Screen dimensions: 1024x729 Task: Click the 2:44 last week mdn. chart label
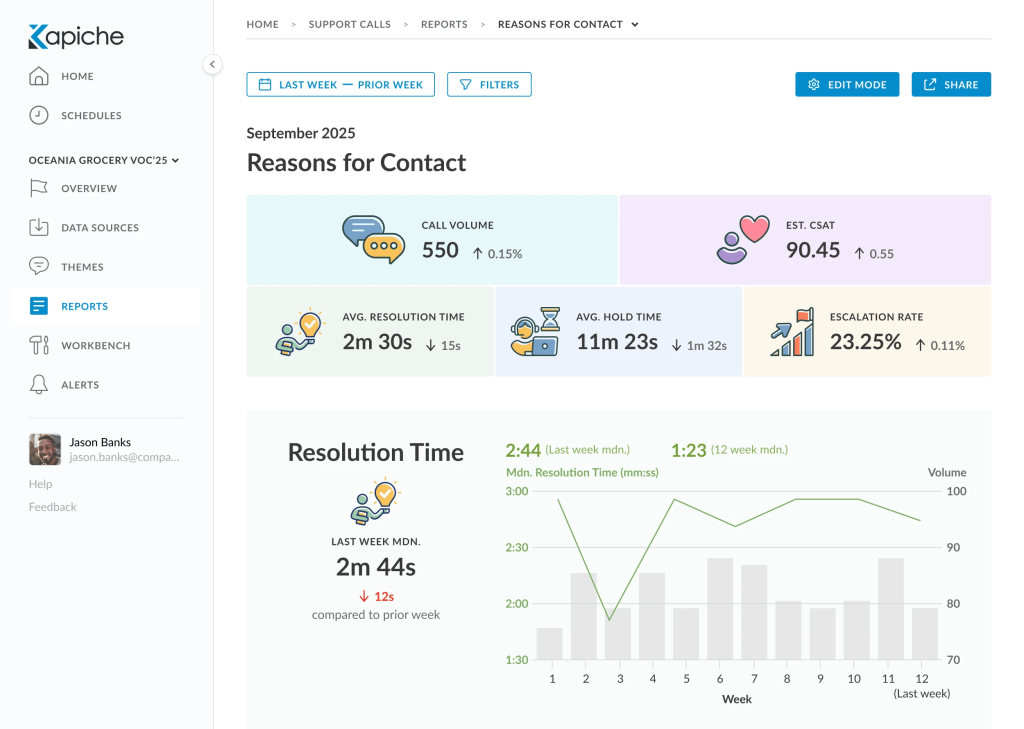tap(568, 450)
